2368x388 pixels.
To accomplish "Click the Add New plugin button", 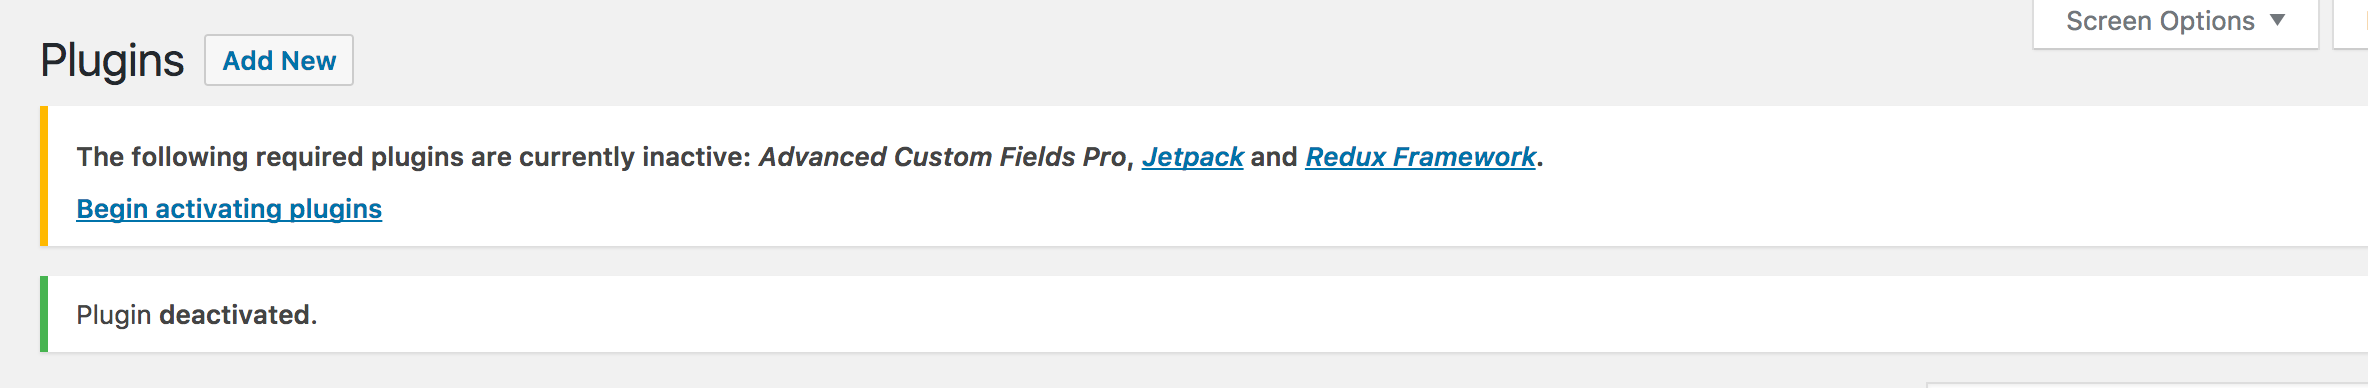I will click(279, 60).
